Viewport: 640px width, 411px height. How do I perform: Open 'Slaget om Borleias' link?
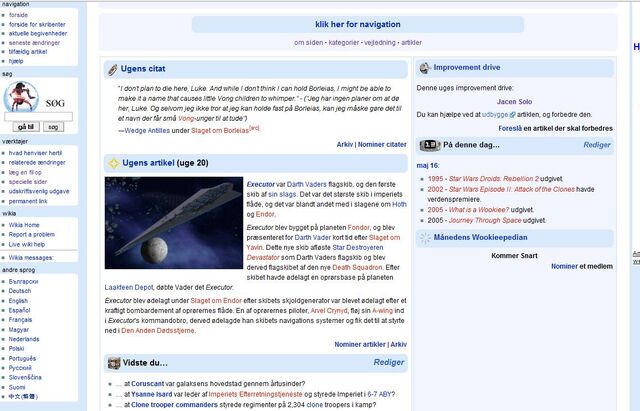point(220,131)
